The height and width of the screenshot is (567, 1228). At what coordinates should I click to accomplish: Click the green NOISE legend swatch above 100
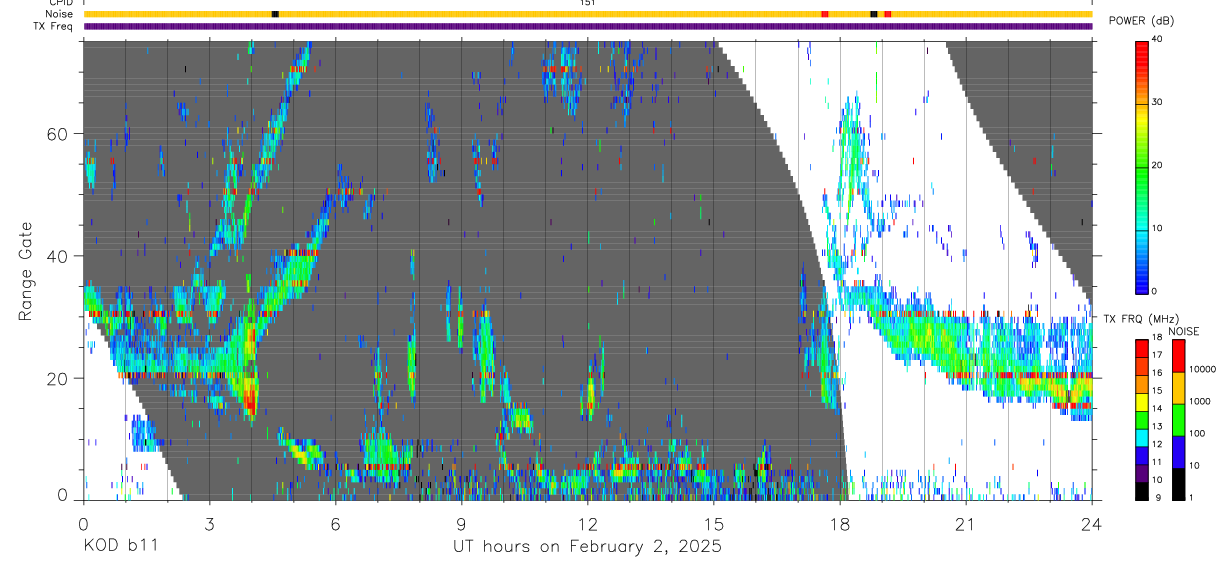point(1179,420)
